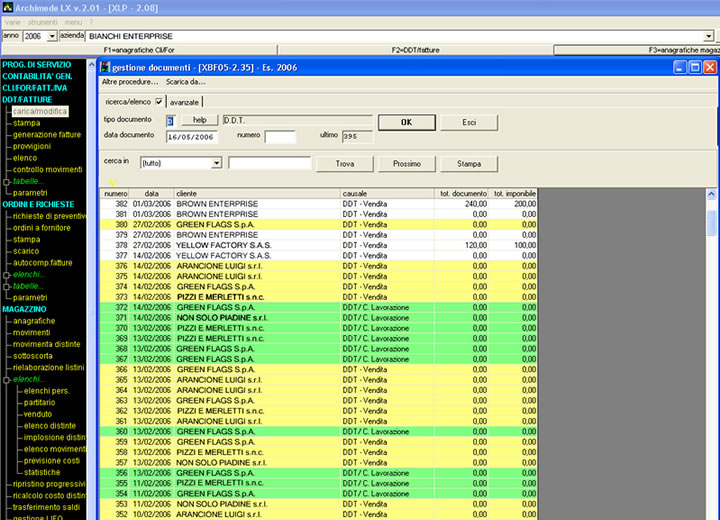Click the F1=anagrafiche Cli/For shortcut button
This screenshot has height=520, width=720.
click(x=139, y=50)
